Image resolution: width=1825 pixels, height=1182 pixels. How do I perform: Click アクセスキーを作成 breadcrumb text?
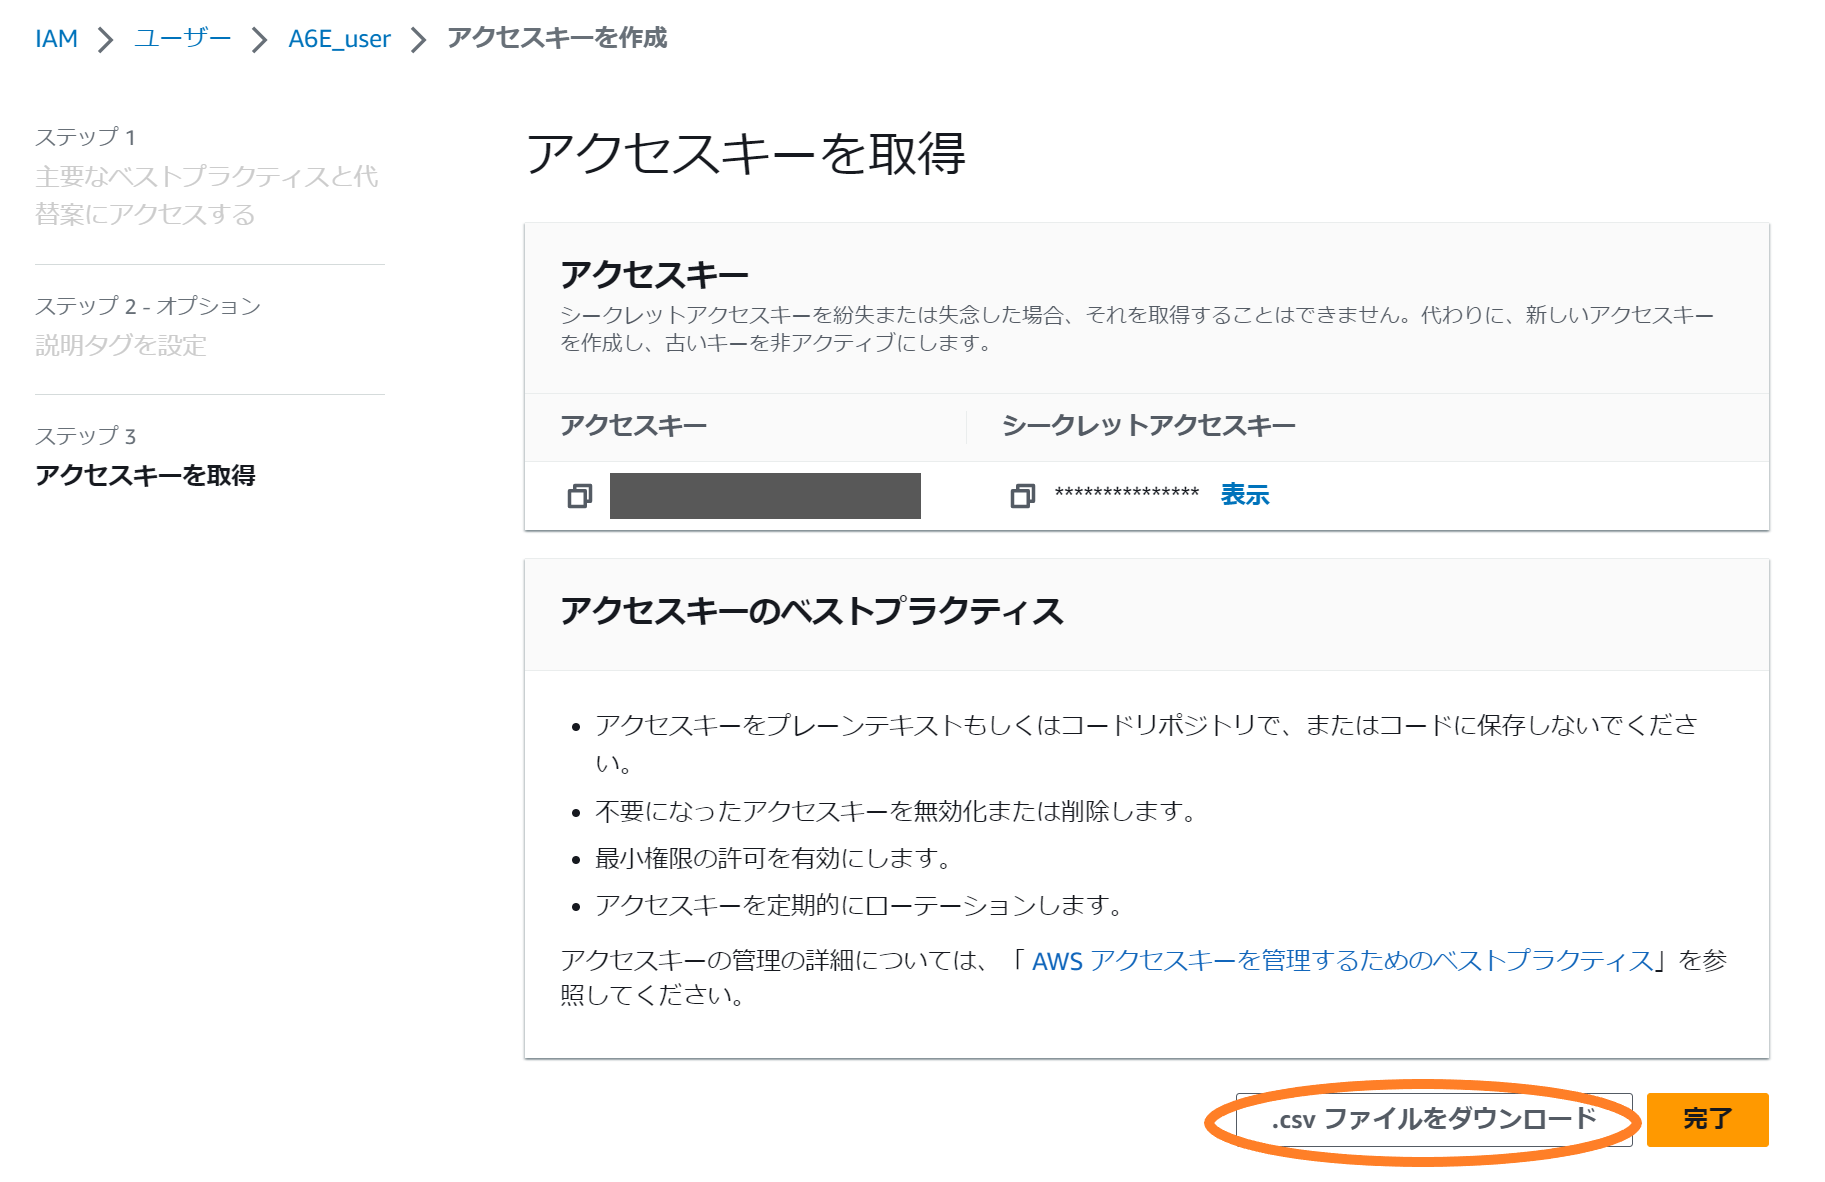[556, 38]
